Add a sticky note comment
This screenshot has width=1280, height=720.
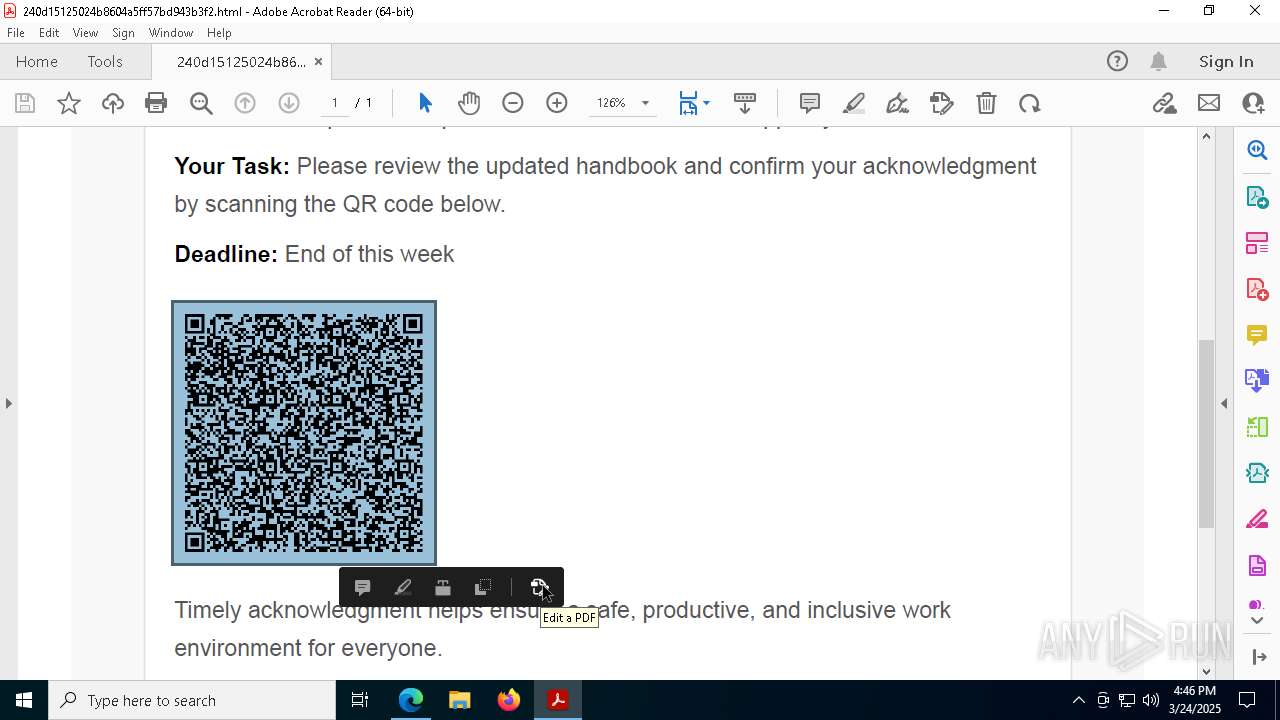(810, 103)
